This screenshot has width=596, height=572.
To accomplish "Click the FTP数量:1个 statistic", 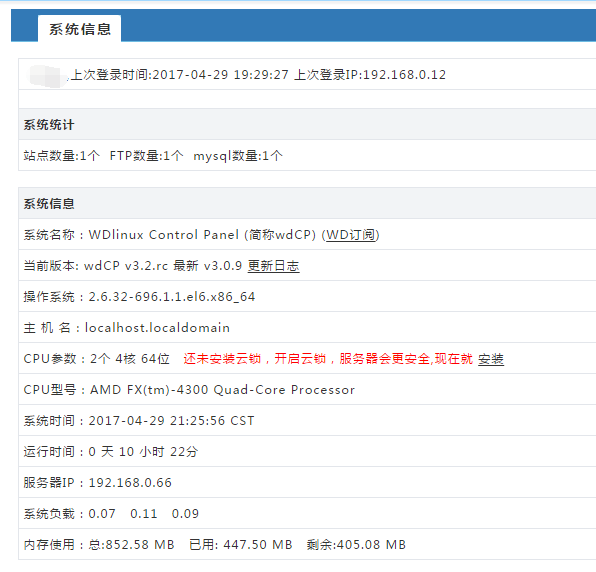I will [x=146, y=155].
